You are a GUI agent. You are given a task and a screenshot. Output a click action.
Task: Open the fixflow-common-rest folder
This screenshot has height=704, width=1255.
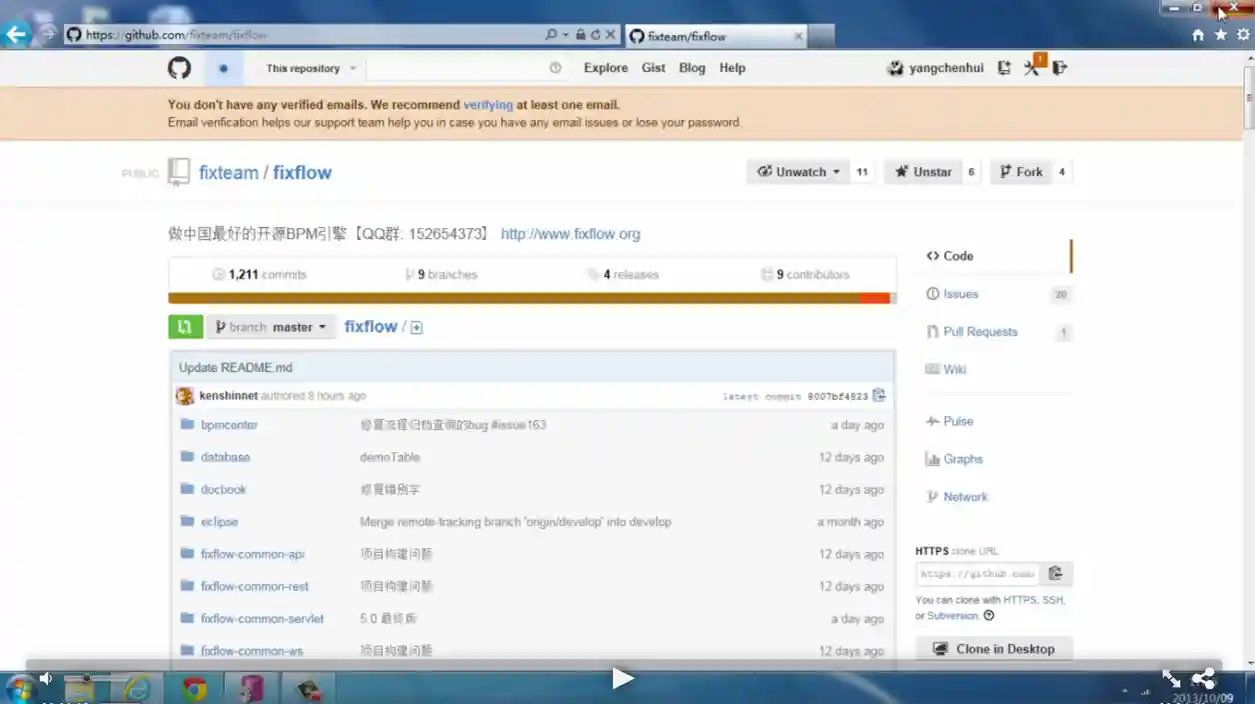click(x=255, y=587)
